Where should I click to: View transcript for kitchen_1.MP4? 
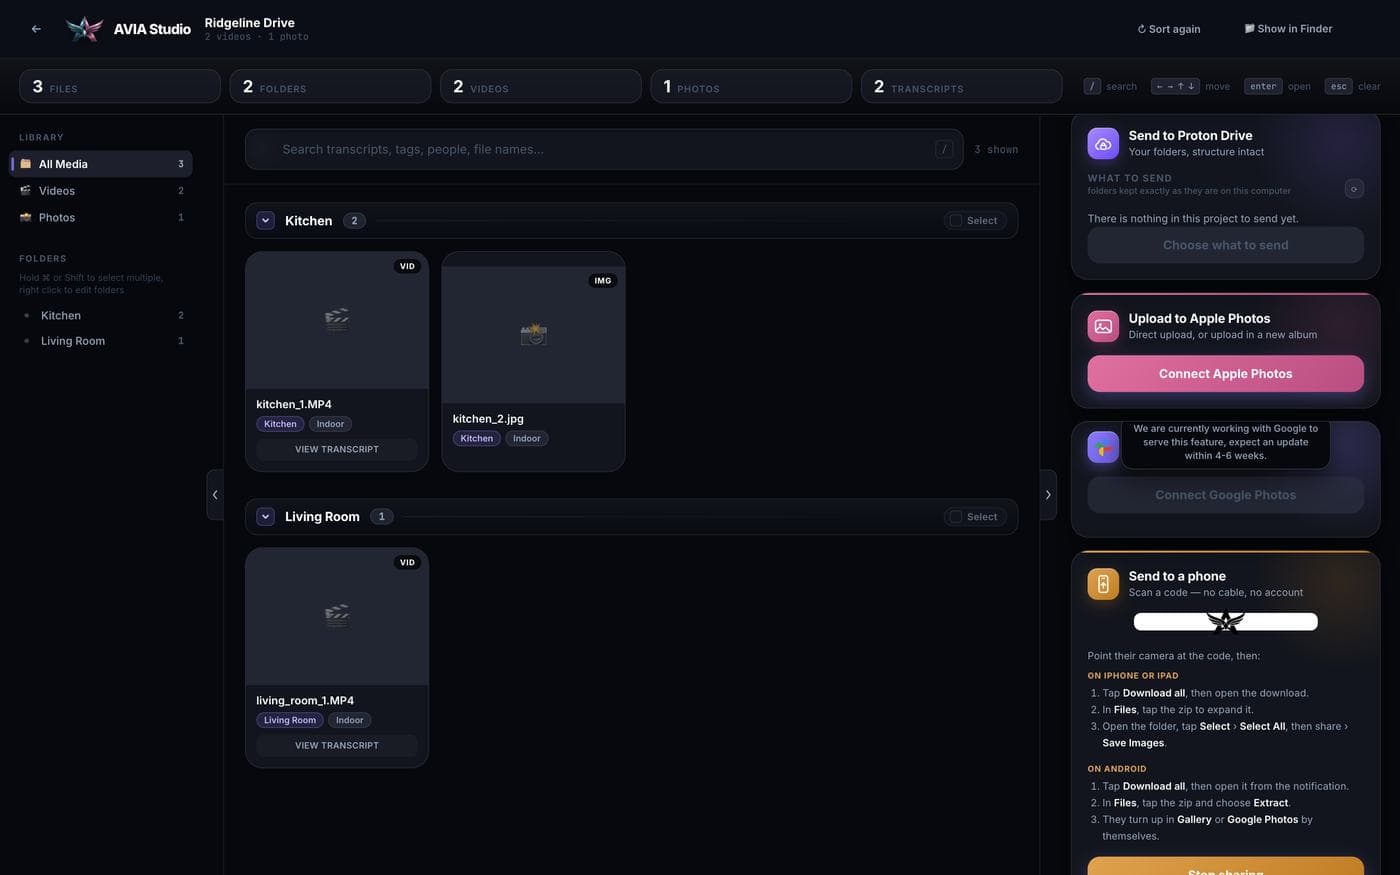click(337, 449)
